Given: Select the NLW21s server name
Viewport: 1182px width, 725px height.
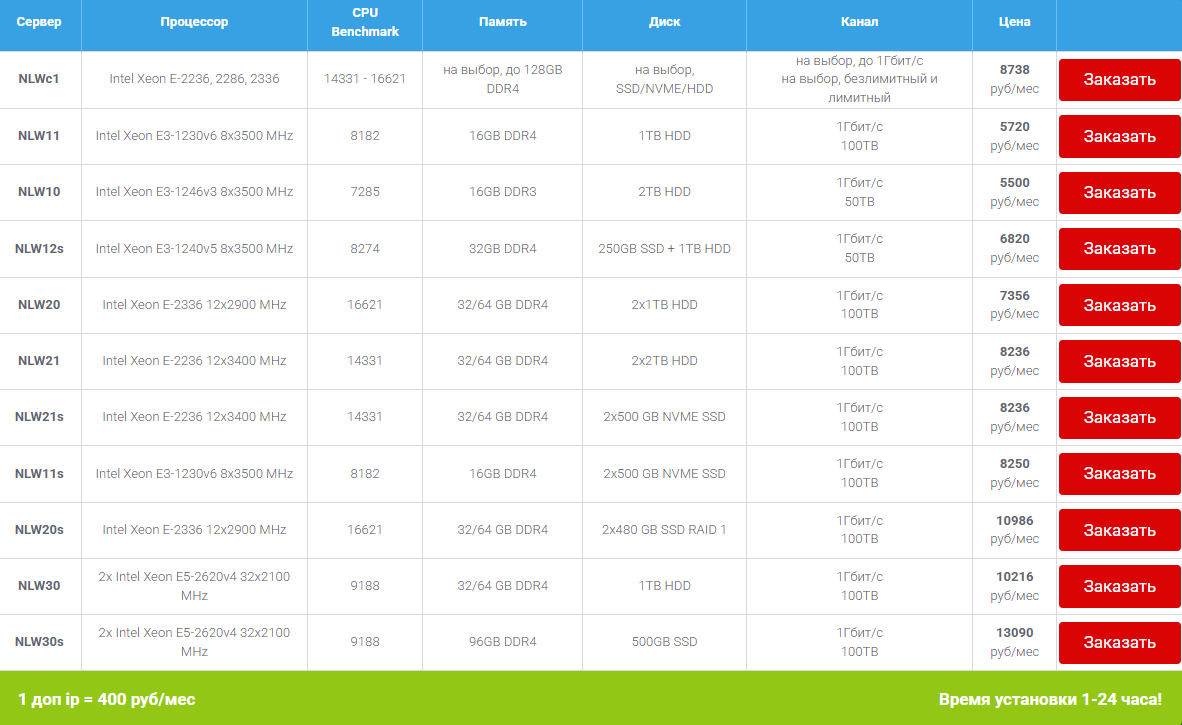Looking at the screenshot, I should [39, 417].
